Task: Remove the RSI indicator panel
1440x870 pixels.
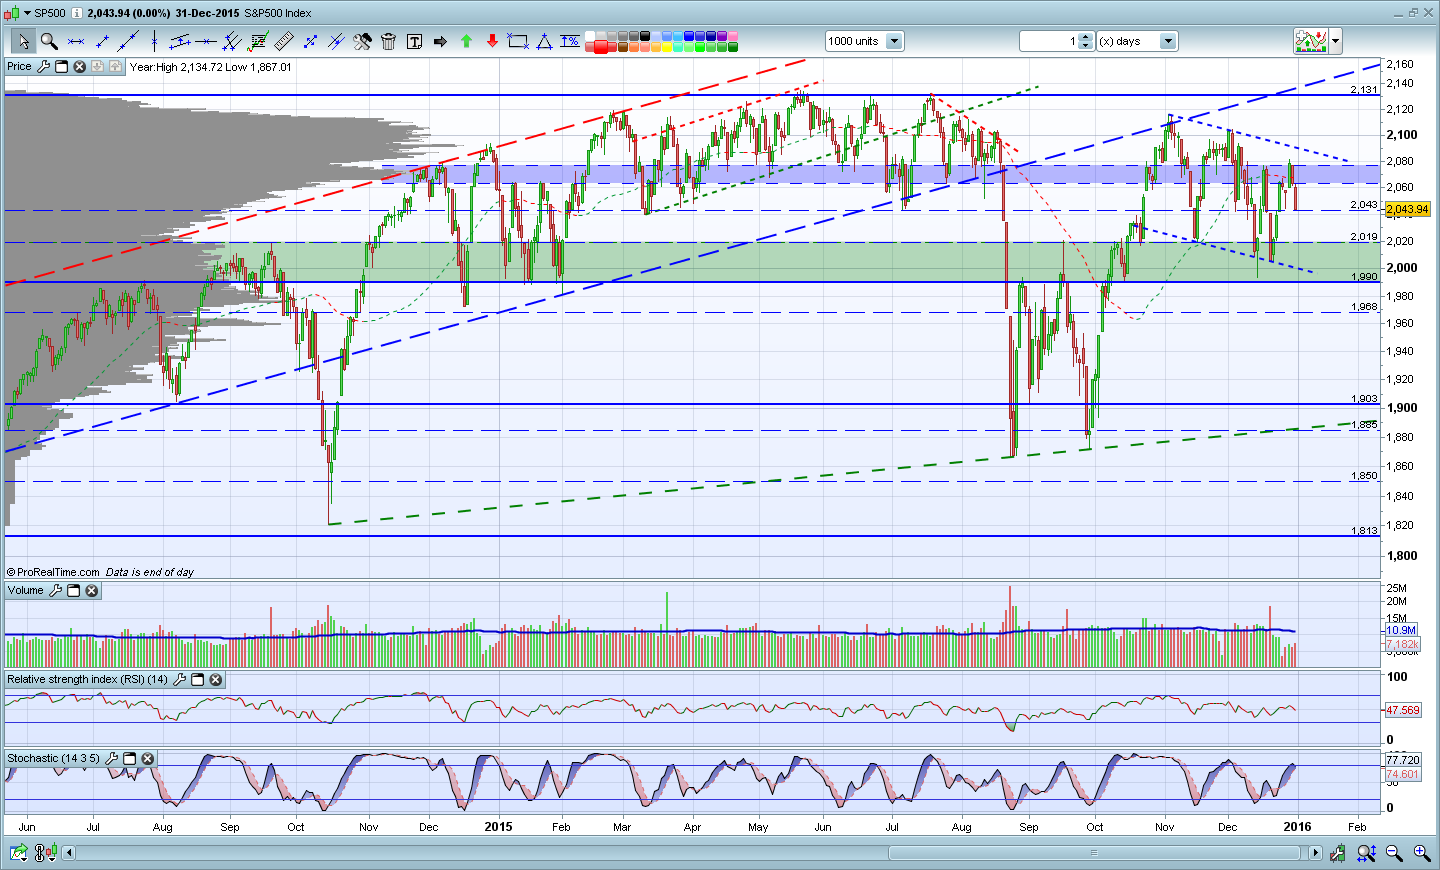Action: [x=216, y=680]
